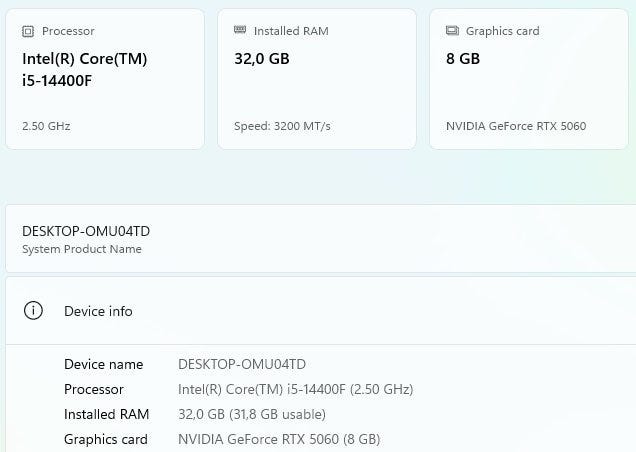The image size is (636, 452).
Task: Click the 'Installed RAM' label in top card
Action: [x=291, y=31]
